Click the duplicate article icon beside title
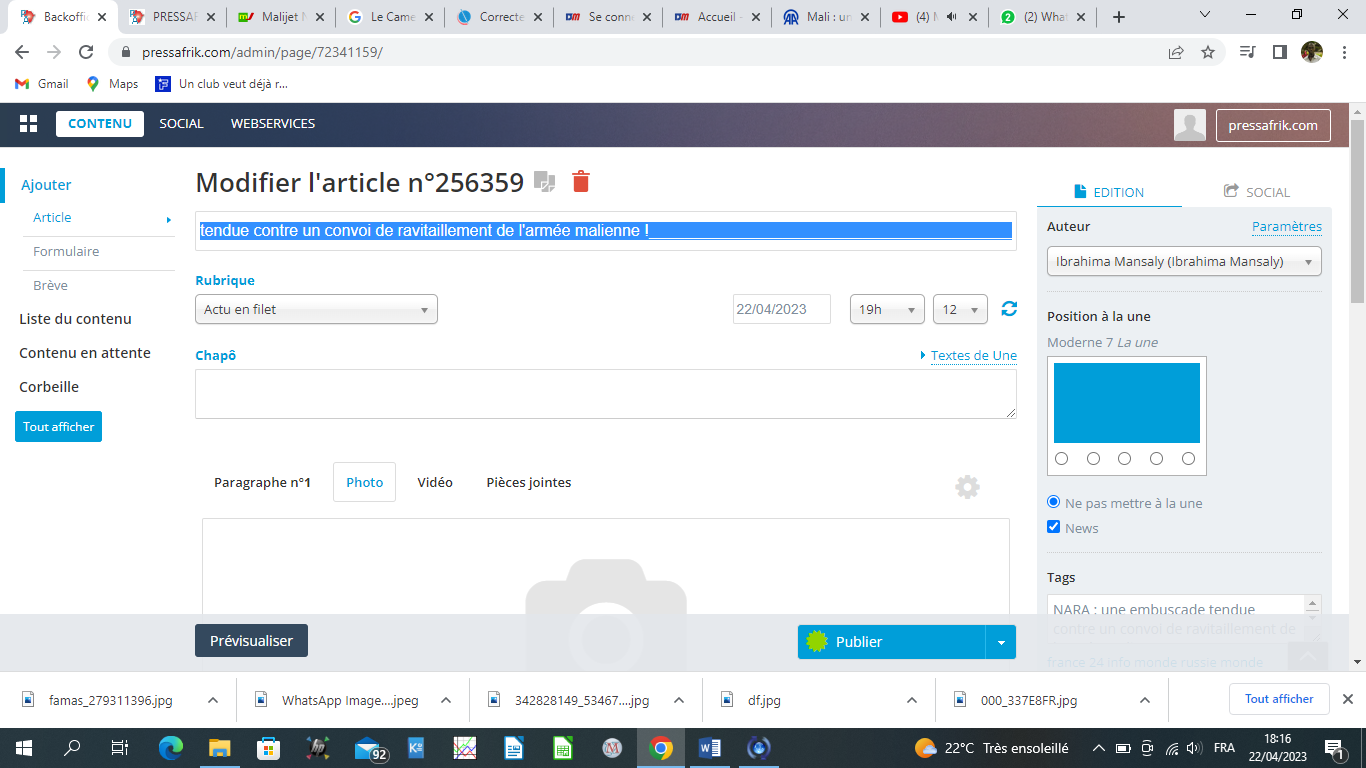Viewport: 1366px width, 768px height. (544, 181)
